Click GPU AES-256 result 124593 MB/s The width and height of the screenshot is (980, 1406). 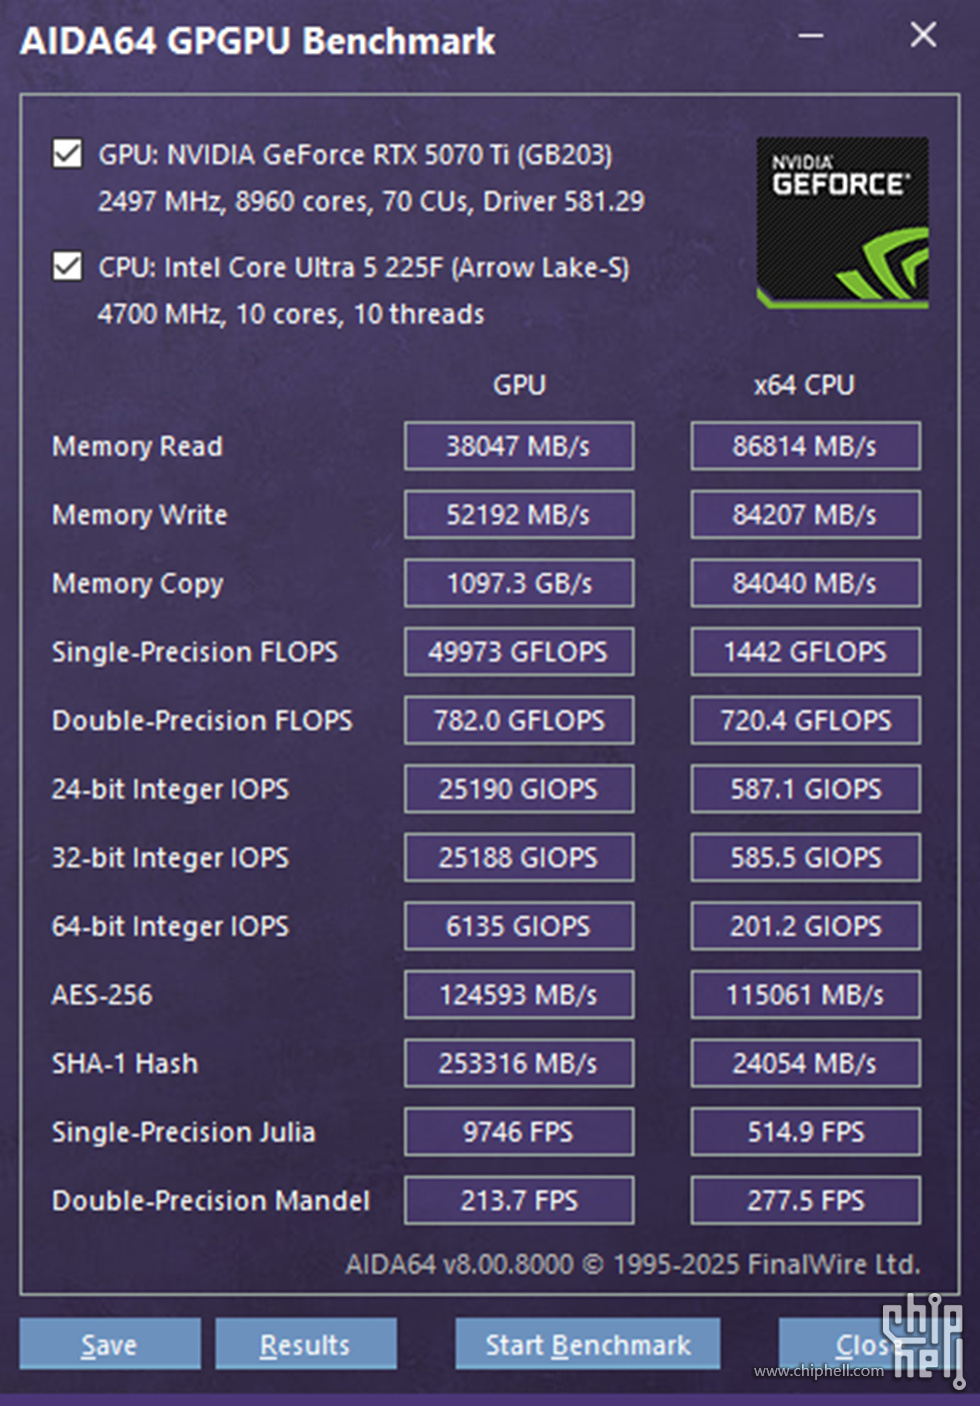pyautogui.click(x=519, y=995)
